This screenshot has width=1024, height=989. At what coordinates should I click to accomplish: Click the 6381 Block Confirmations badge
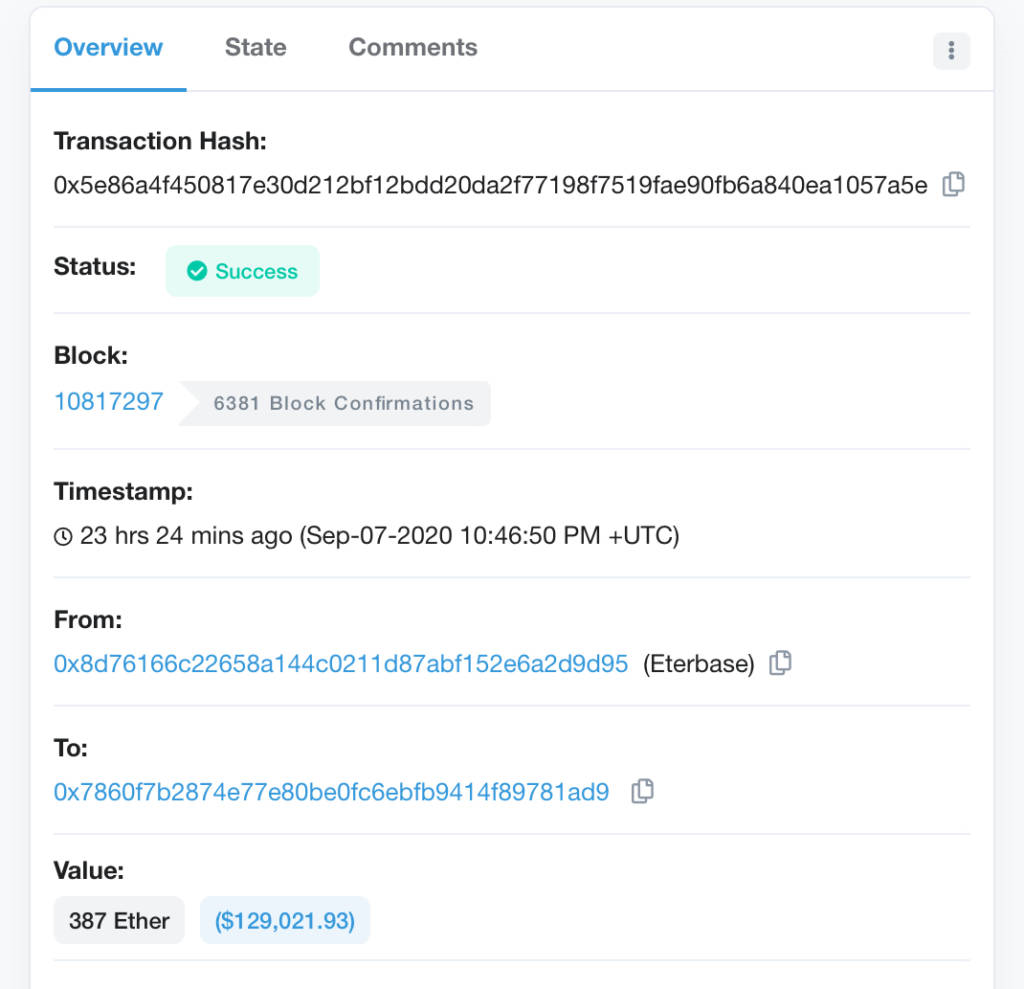click(x=335, y=403)
